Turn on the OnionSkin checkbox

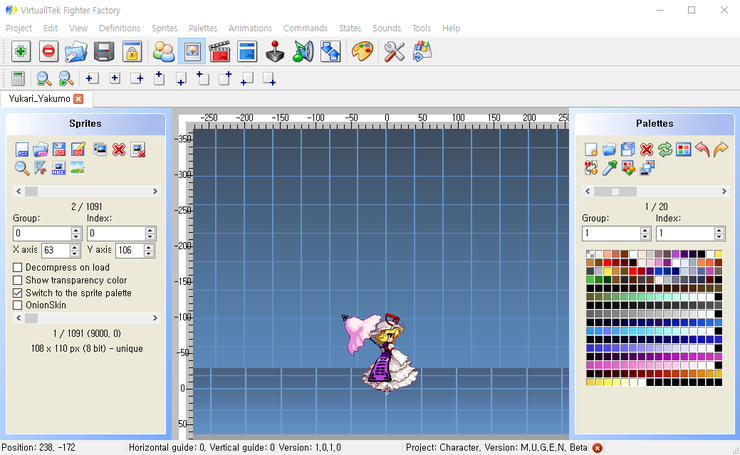17,305
